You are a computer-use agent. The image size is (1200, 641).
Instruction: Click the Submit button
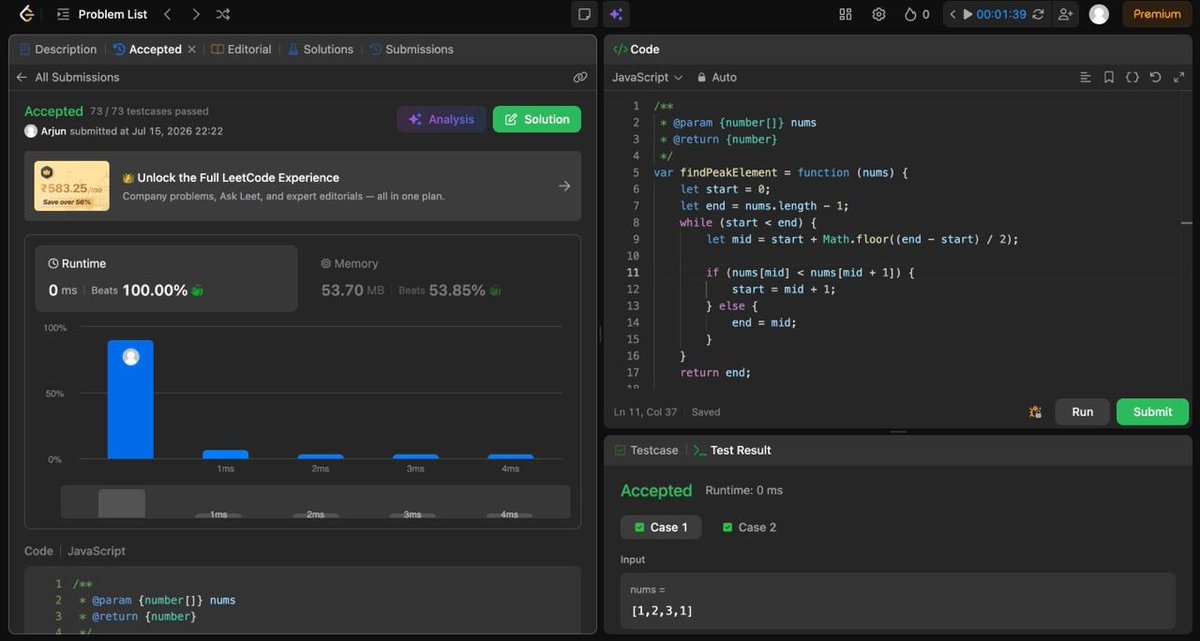tap(1152, 412)
